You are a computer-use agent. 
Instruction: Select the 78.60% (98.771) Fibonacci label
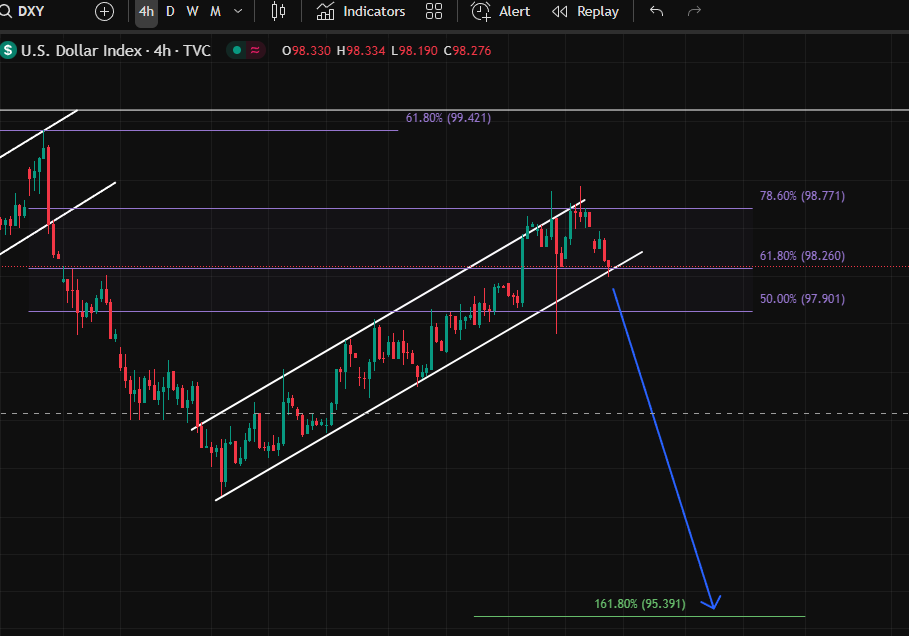pyautogui.click(x=802, y=196)
